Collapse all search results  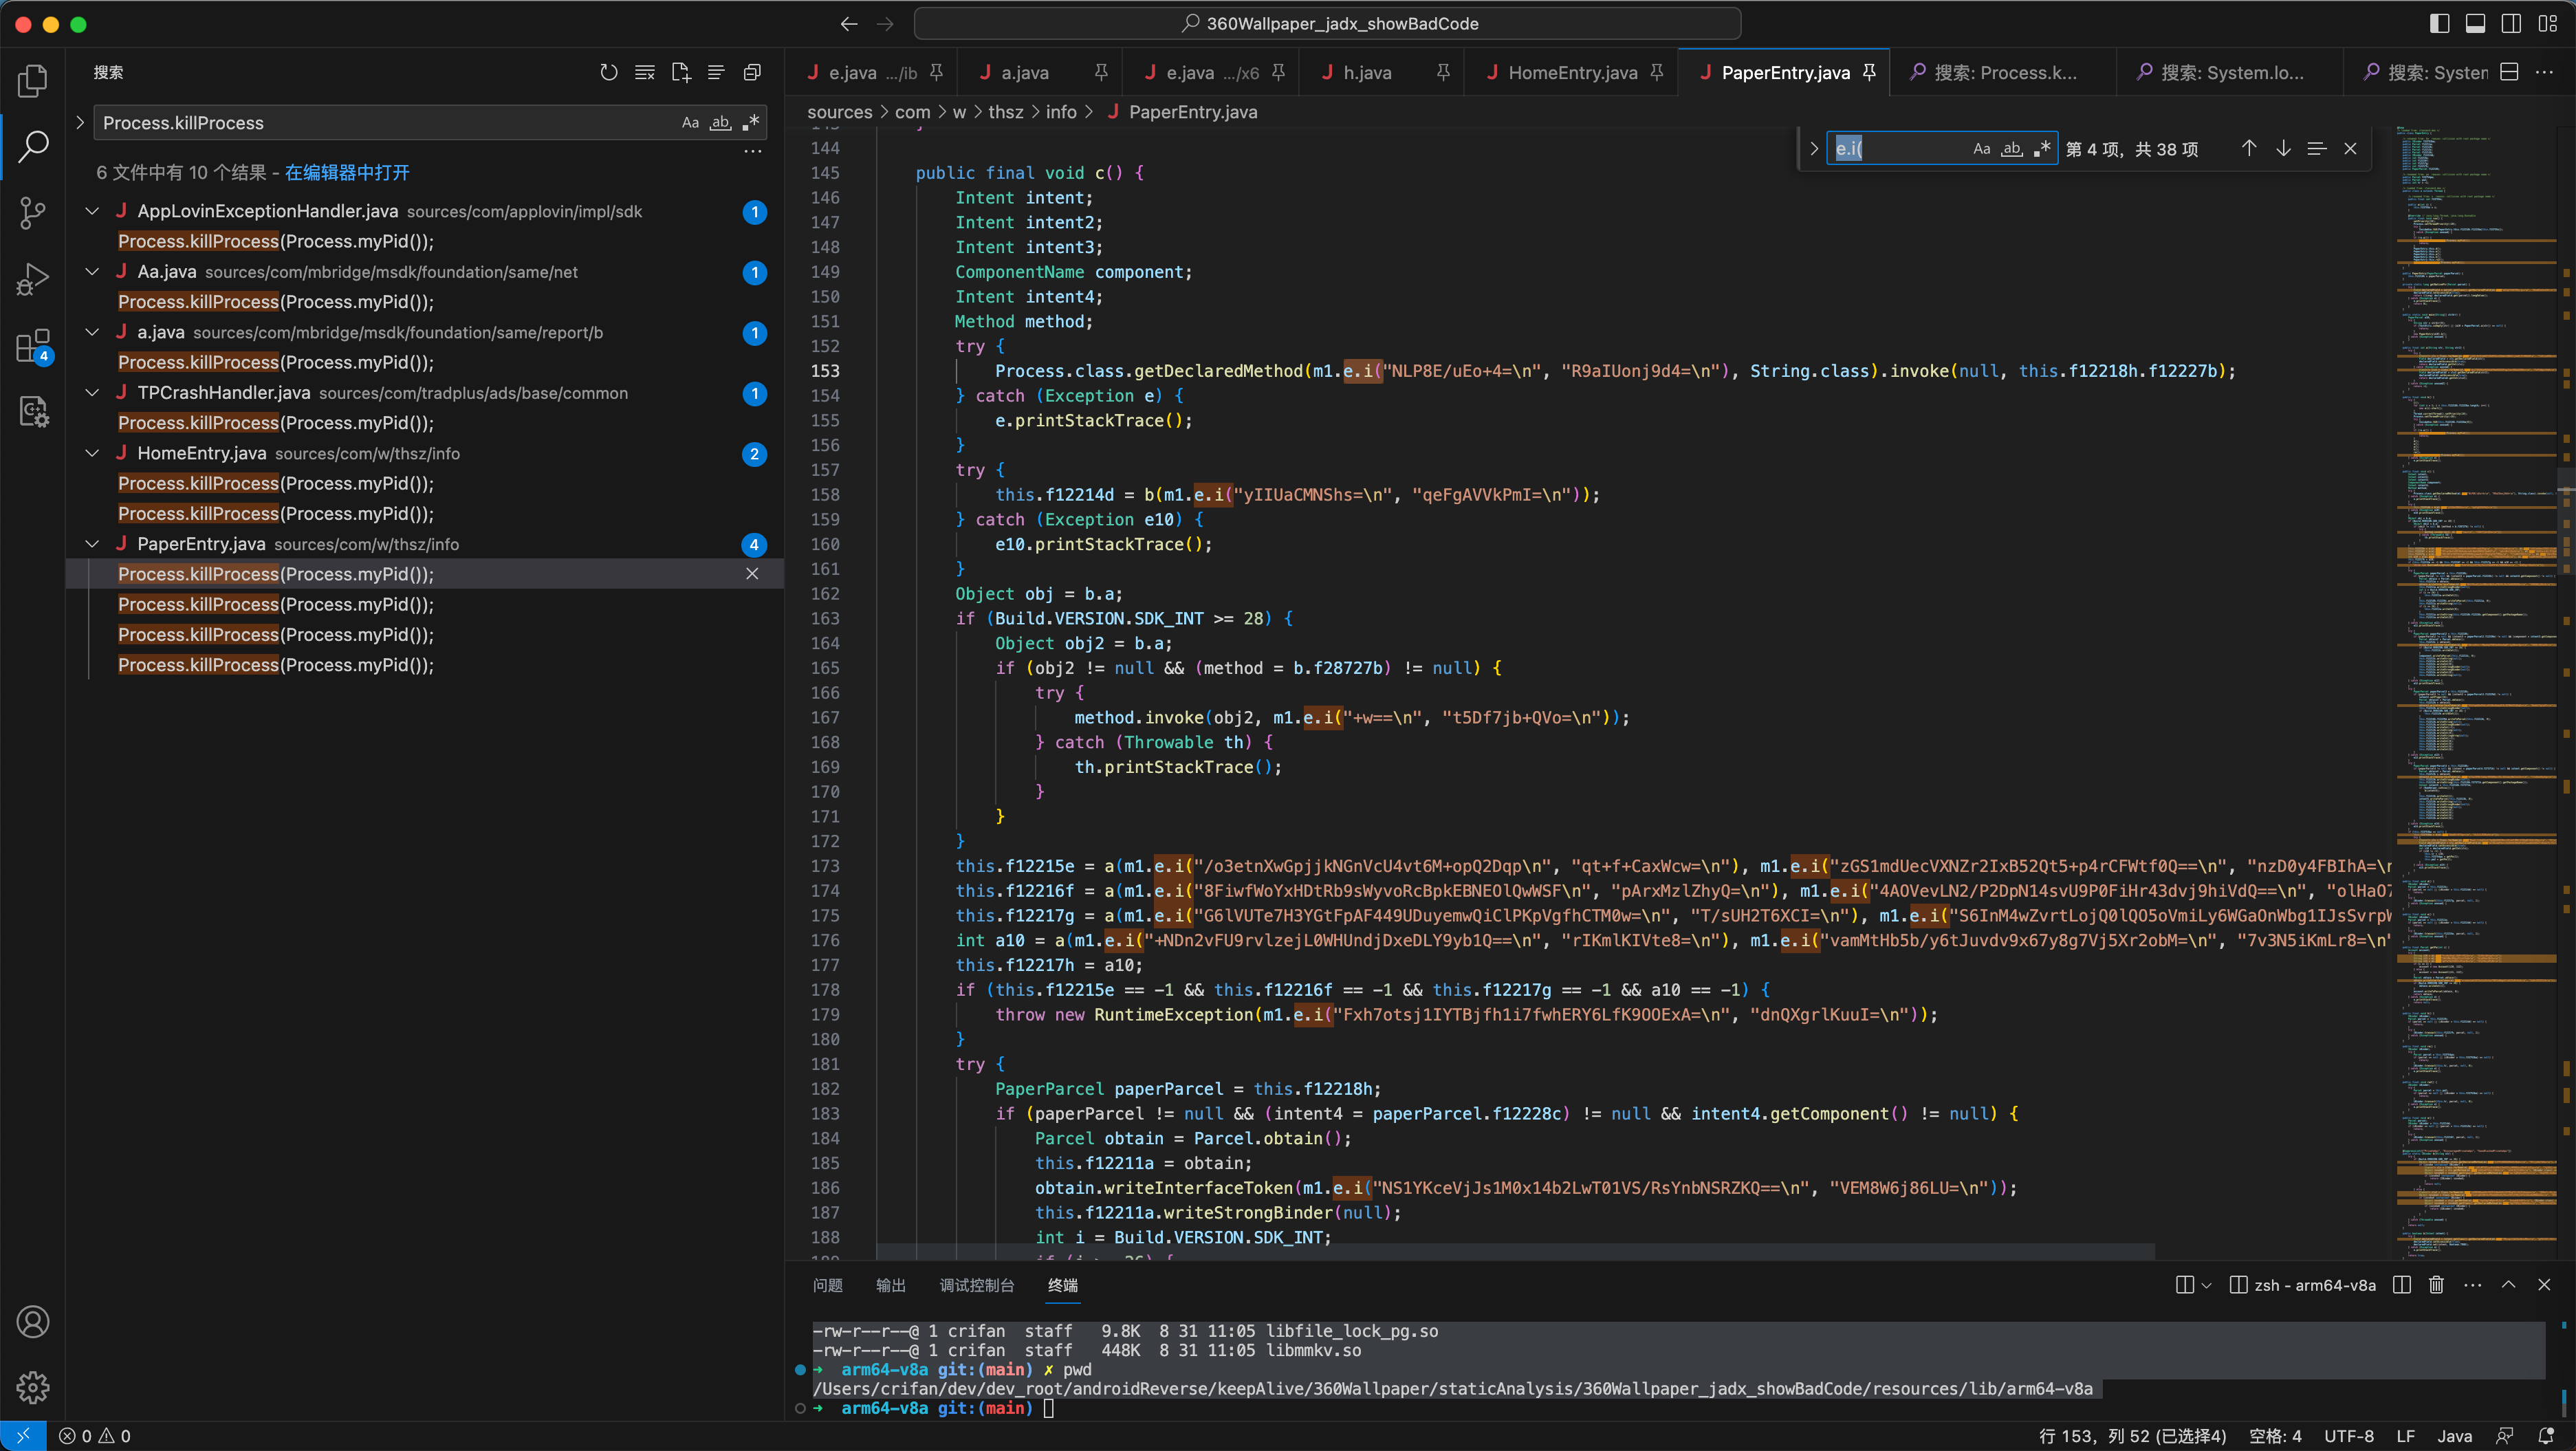click(x=752, y=72)
